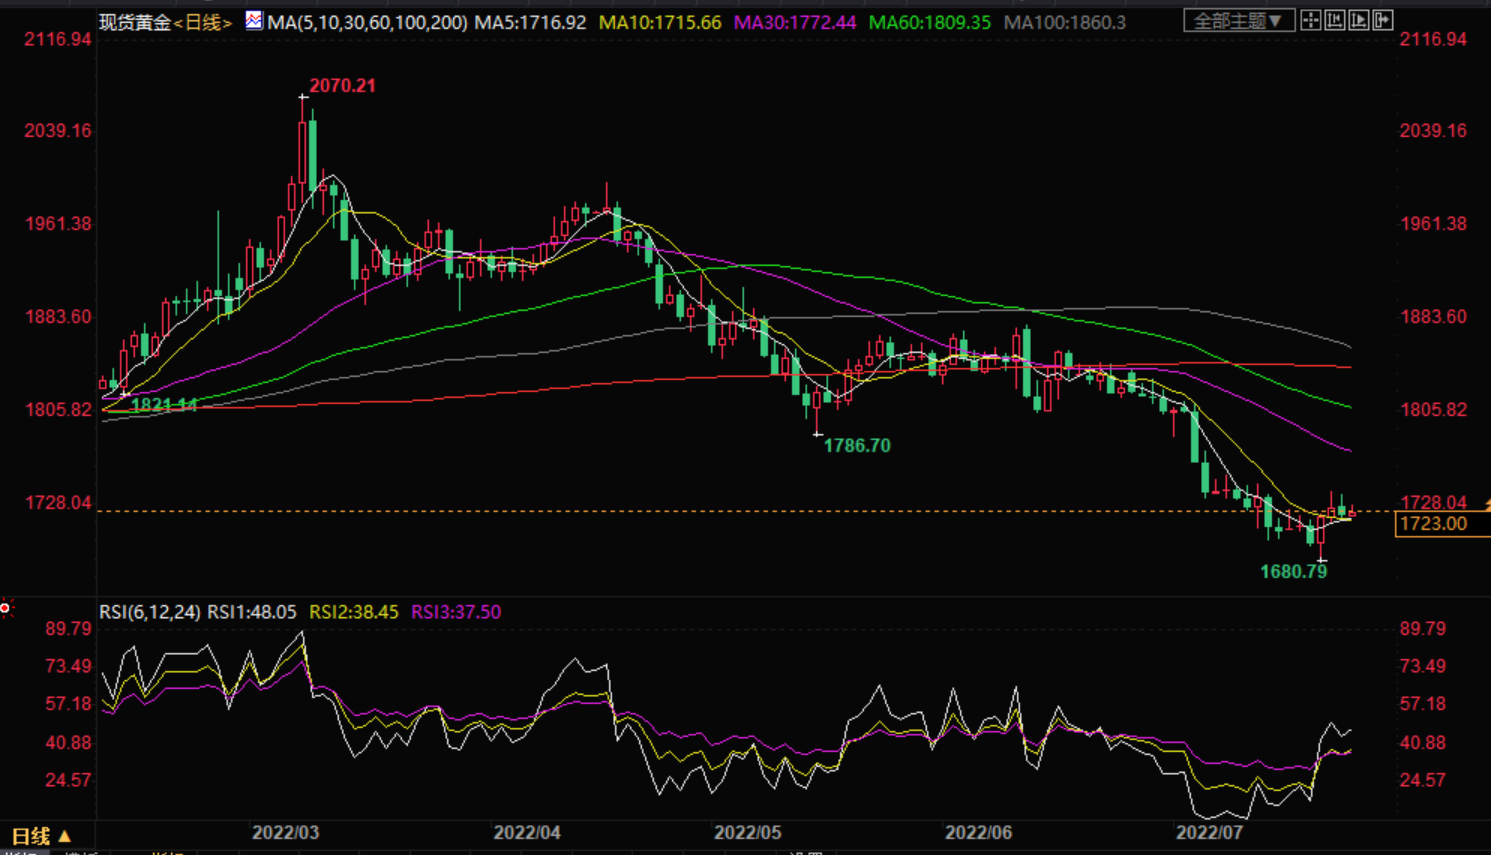
Task: Click the crosshair cursor icon
Action: [1310, 20]
